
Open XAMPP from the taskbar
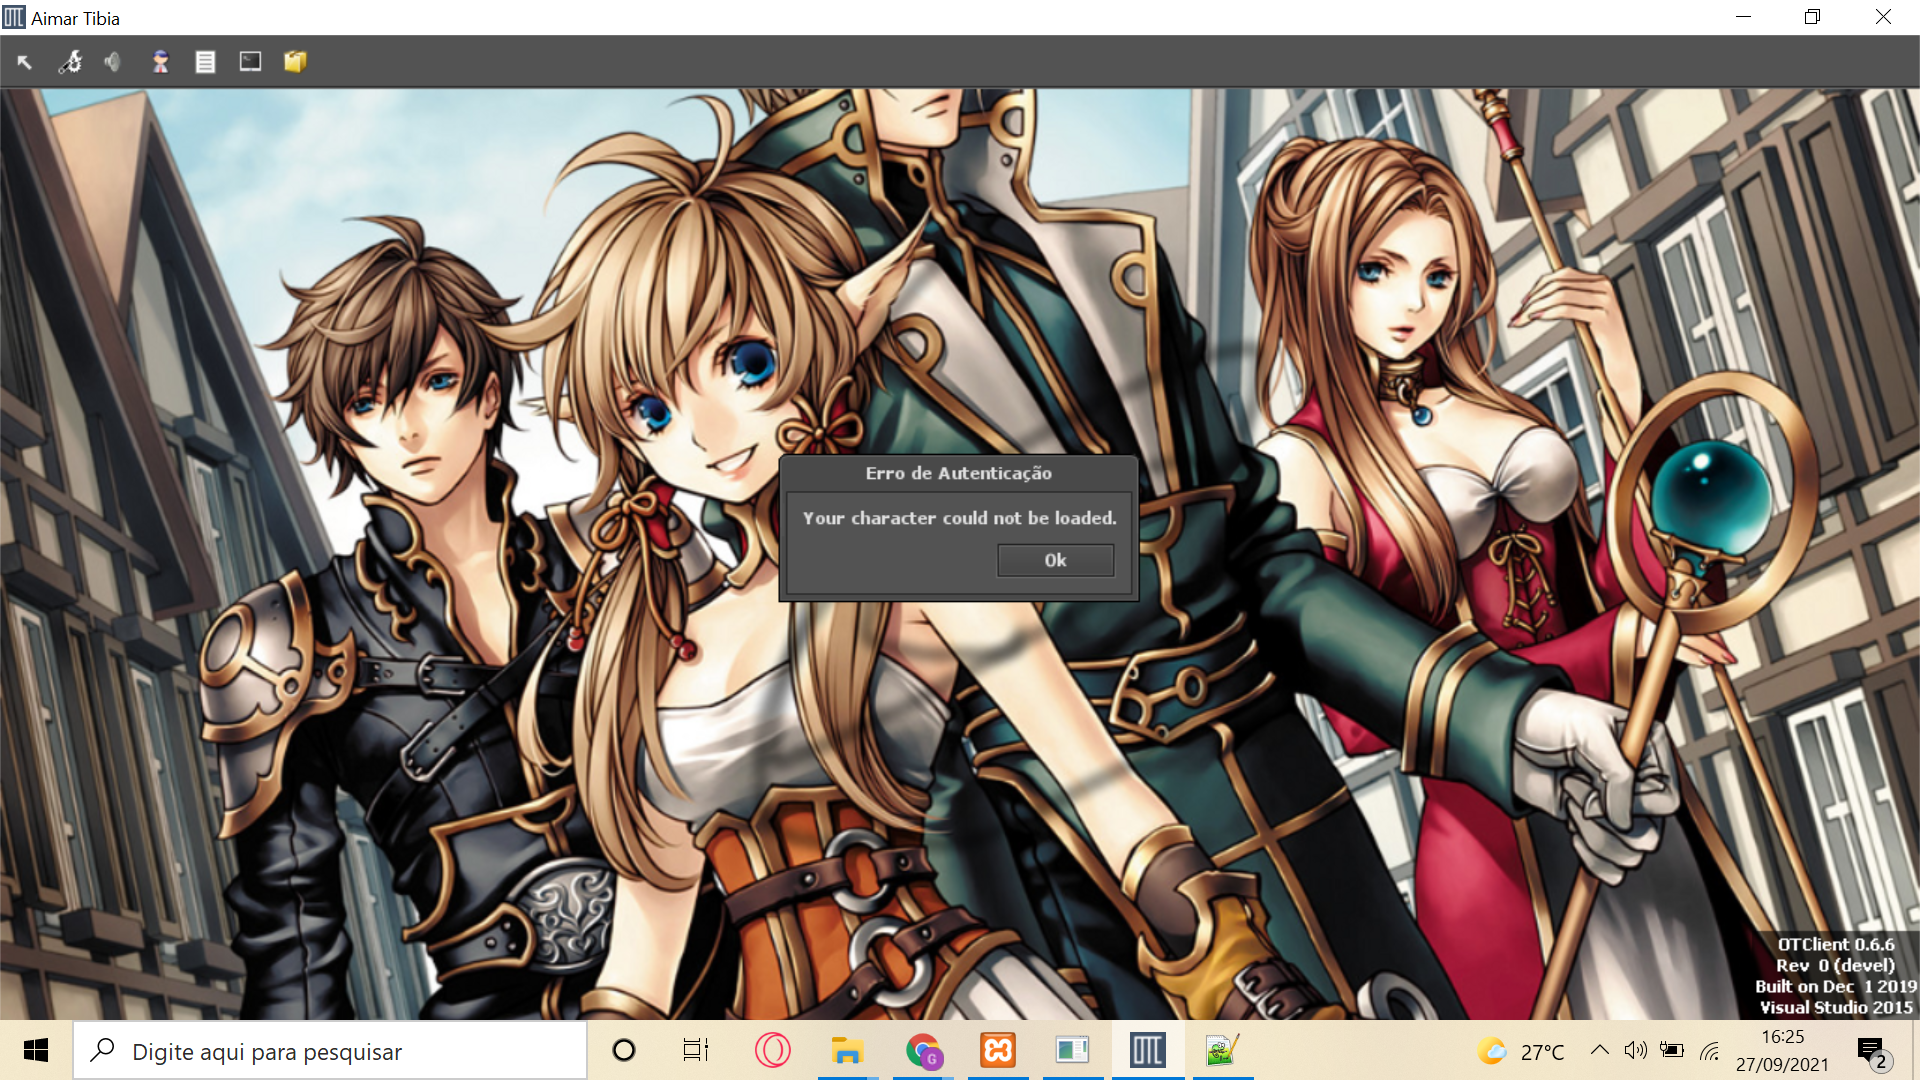(998, 1050)
